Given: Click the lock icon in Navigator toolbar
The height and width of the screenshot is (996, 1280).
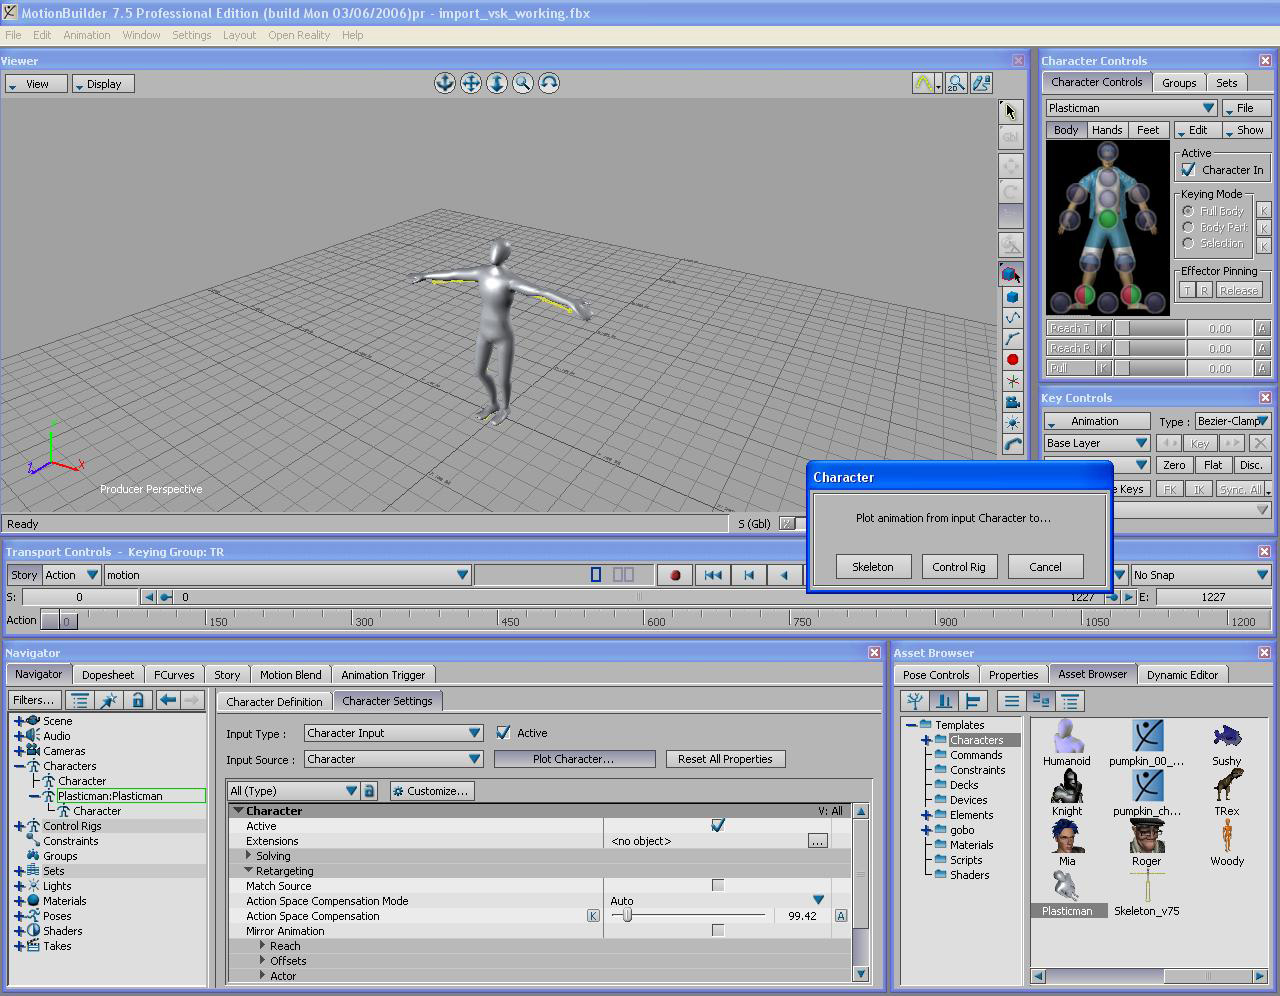Looking at the screenshot, I should tap(138, 700).
